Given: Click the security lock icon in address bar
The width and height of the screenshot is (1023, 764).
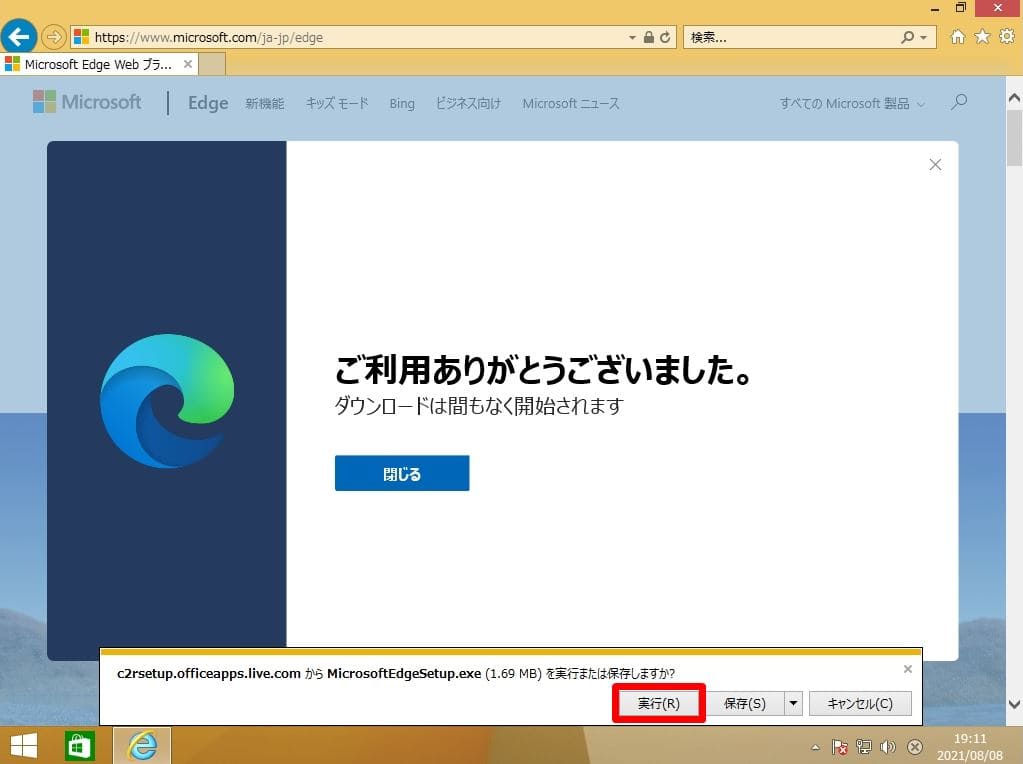Looking at the screenshot, I should click(x=649, y=37).
